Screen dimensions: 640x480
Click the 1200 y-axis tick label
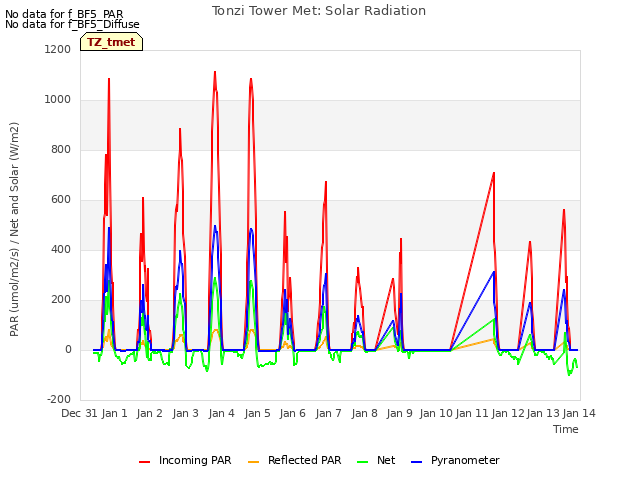tap(58, 49)
